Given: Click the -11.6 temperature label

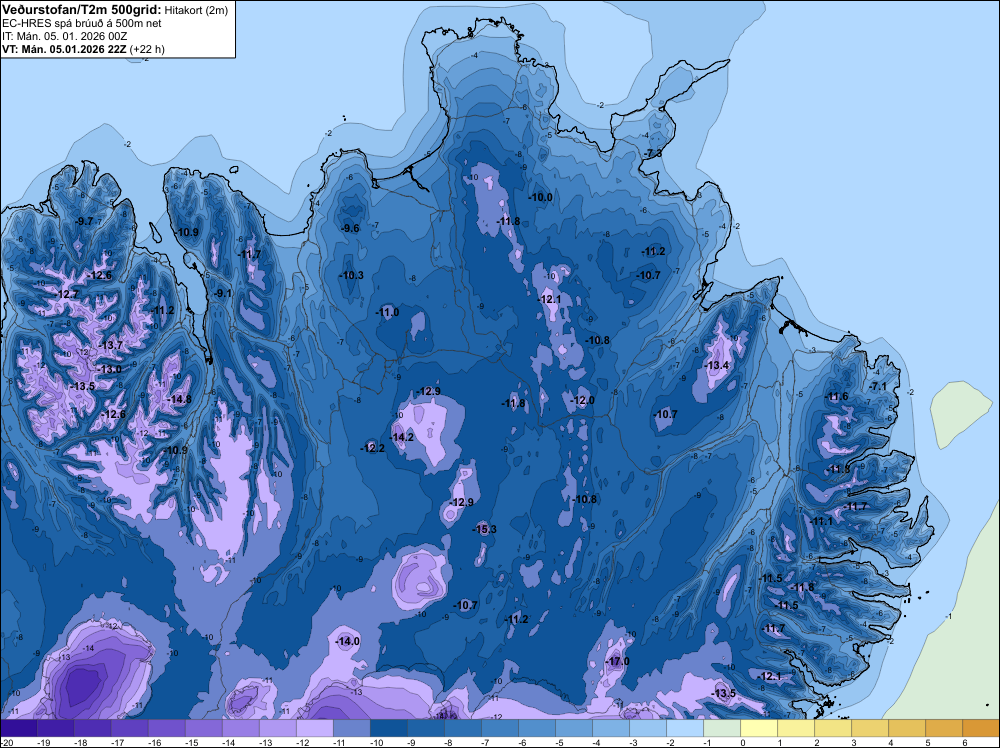Looking at the screenshot, I should tap(837, 396).
